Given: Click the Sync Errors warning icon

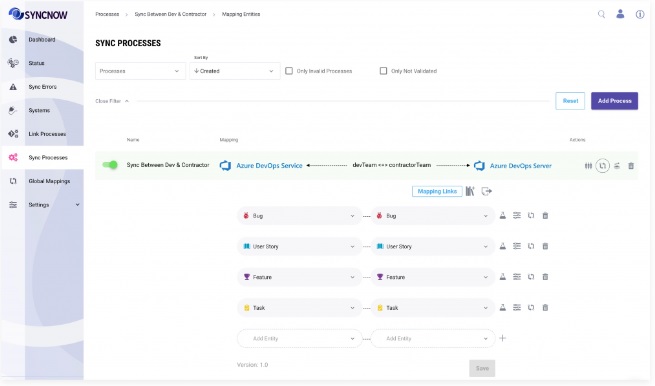Looking at the screenshot, I should tap(13, 87).
